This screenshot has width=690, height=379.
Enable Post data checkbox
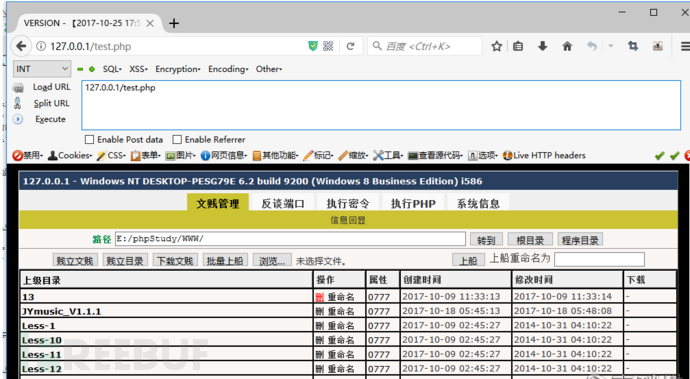90,140
